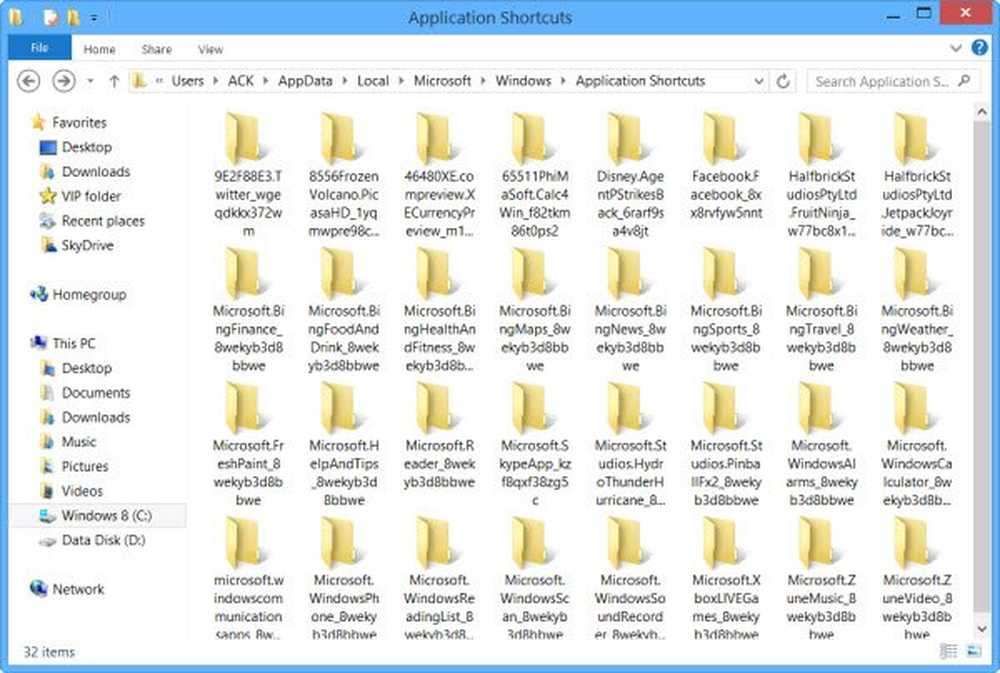Go up one folder level
This screenshot has width=1000, height=673.
click(x=114, y=81)
